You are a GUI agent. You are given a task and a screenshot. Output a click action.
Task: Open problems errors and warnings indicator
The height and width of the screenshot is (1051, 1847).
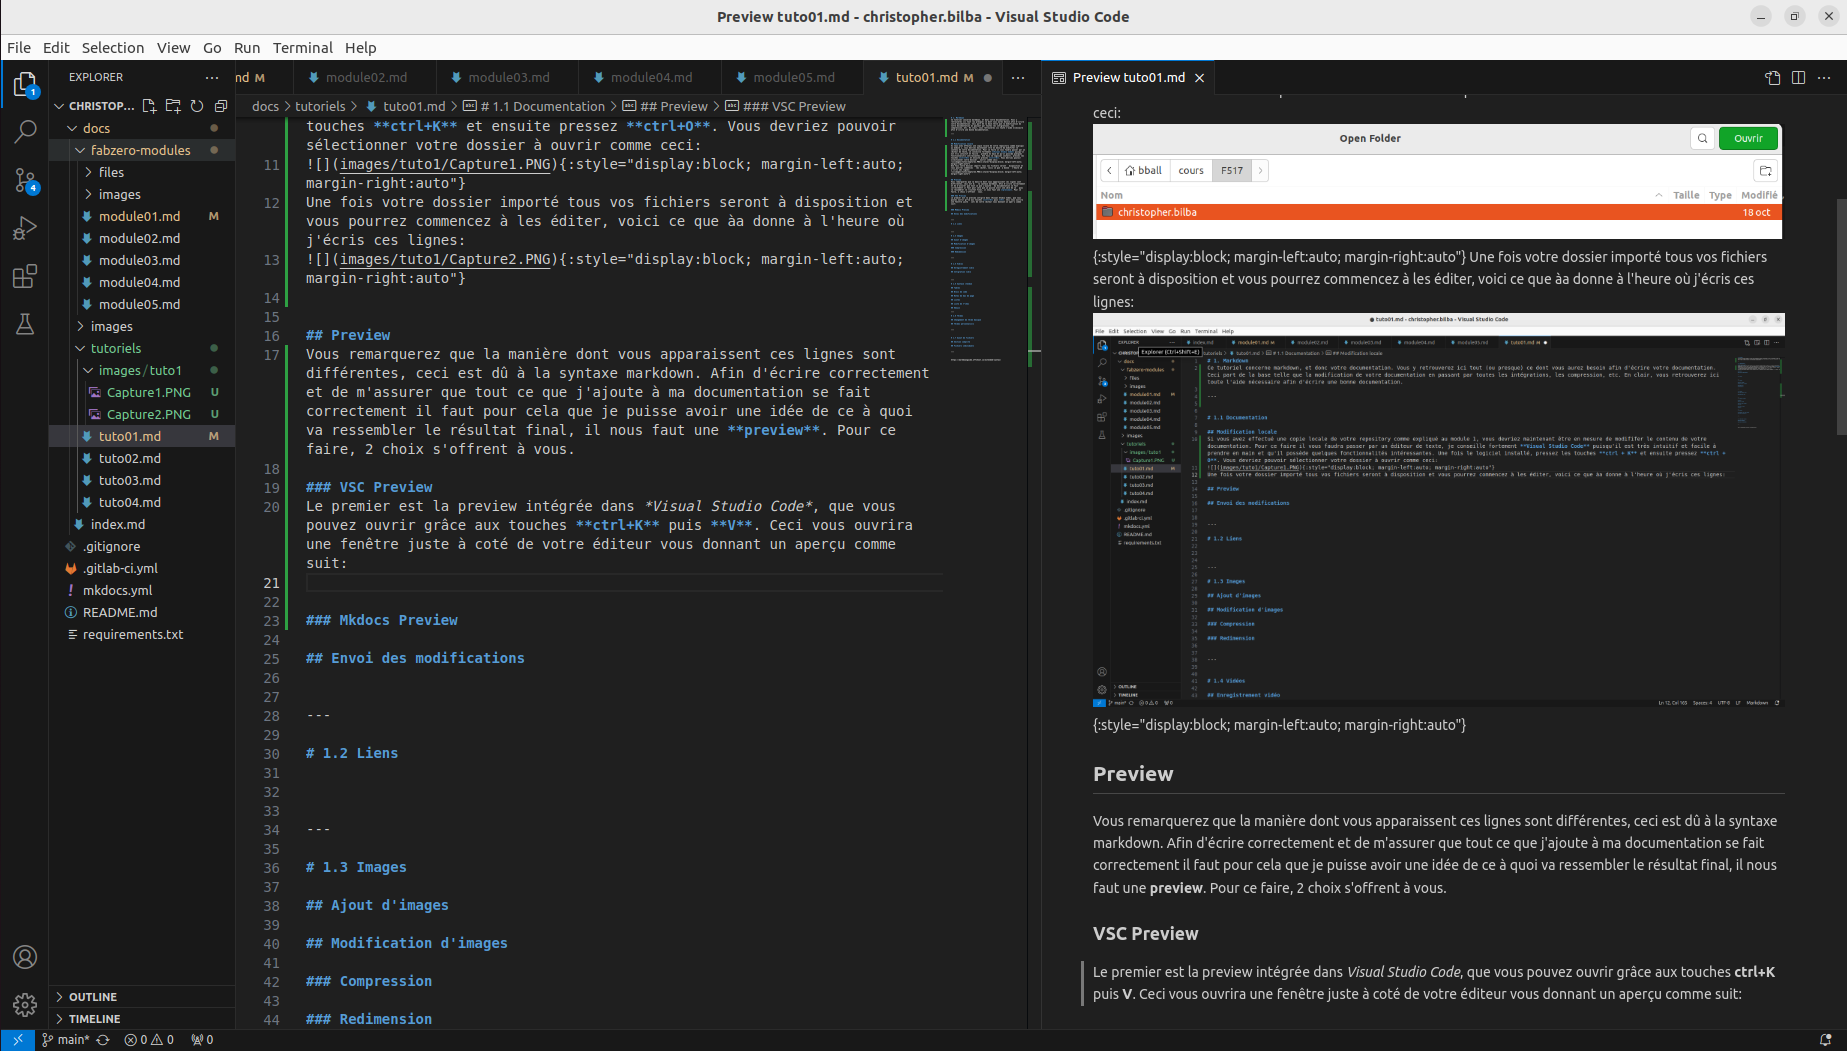(x=149, y=1040)
